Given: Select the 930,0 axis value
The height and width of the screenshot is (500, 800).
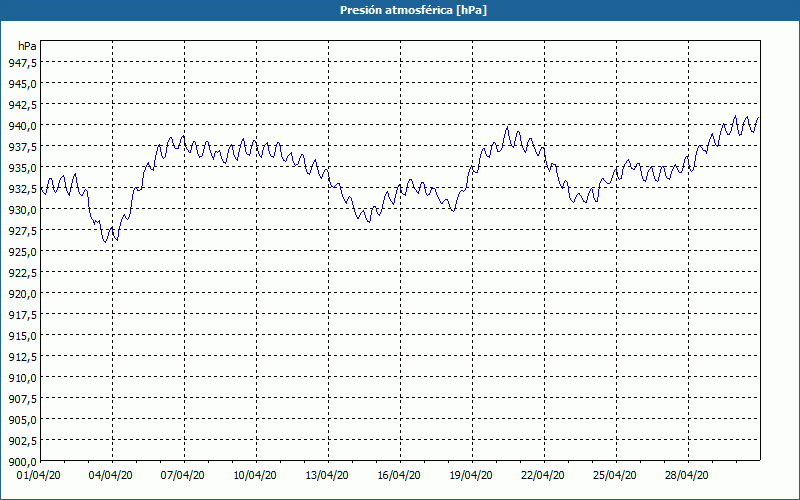Looking at the screenshot, I should click(x=22, y=210).
